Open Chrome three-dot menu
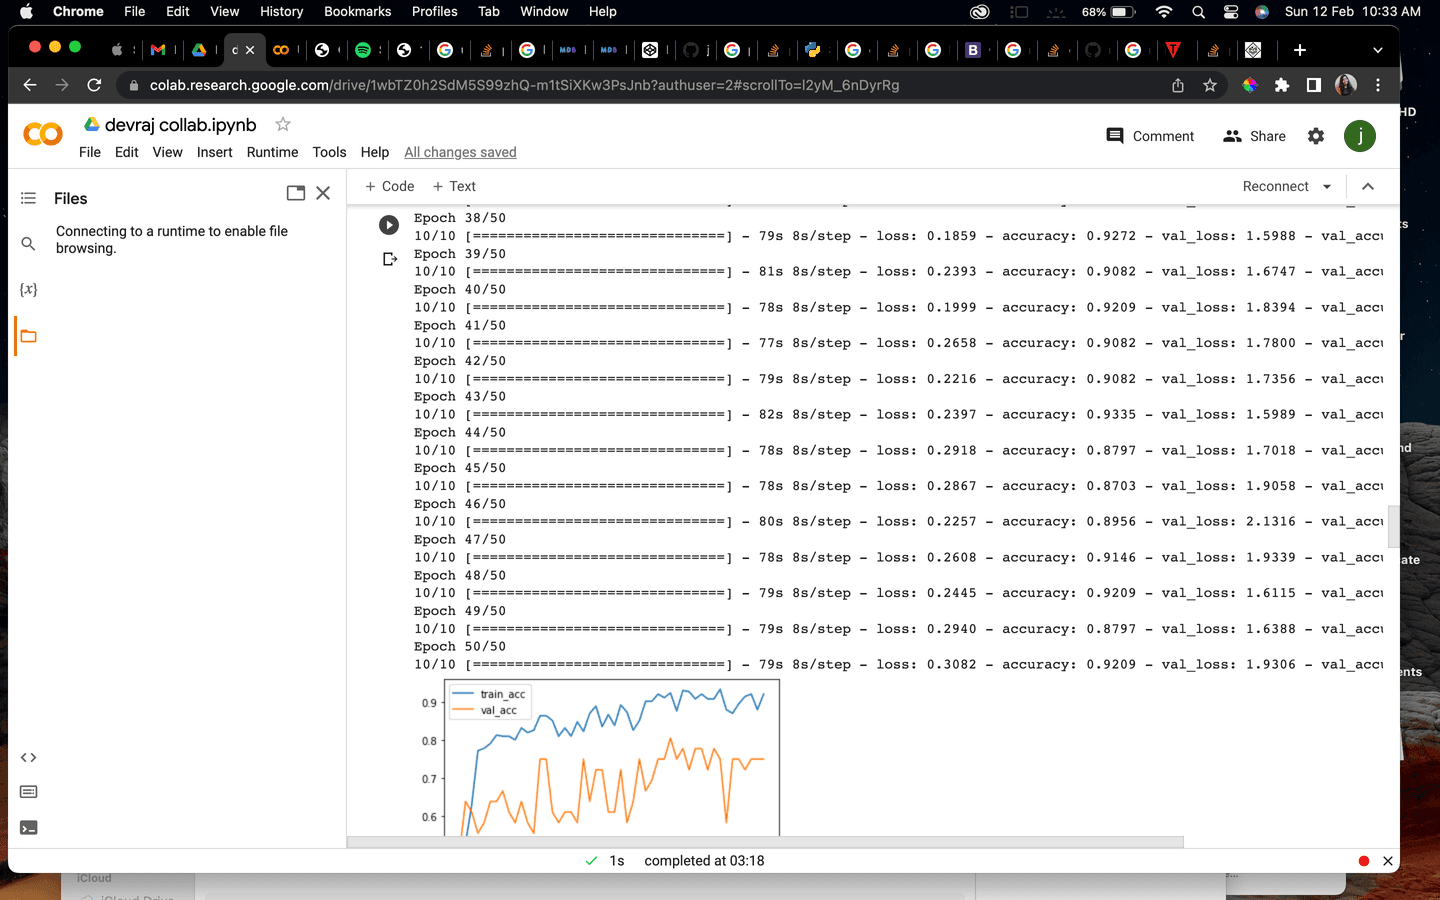1440x900 pixels. (1378, 85)
